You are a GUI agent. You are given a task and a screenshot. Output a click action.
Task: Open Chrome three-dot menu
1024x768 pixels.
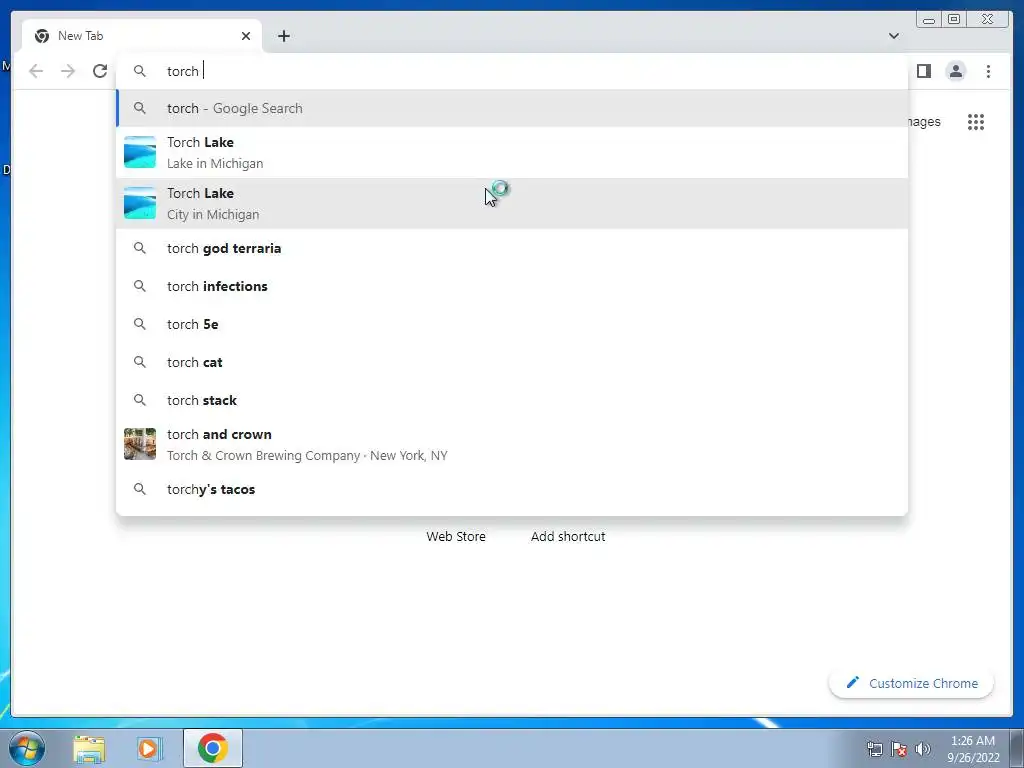click(988, 71)
